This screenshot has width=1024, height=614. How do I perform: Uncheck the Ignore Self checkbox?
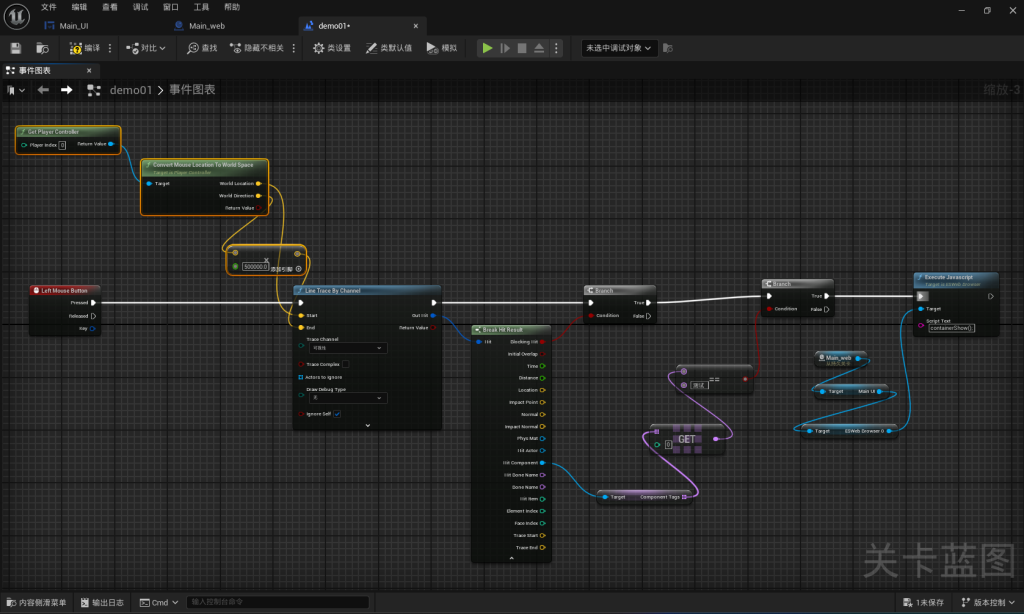tap(337, 413)
